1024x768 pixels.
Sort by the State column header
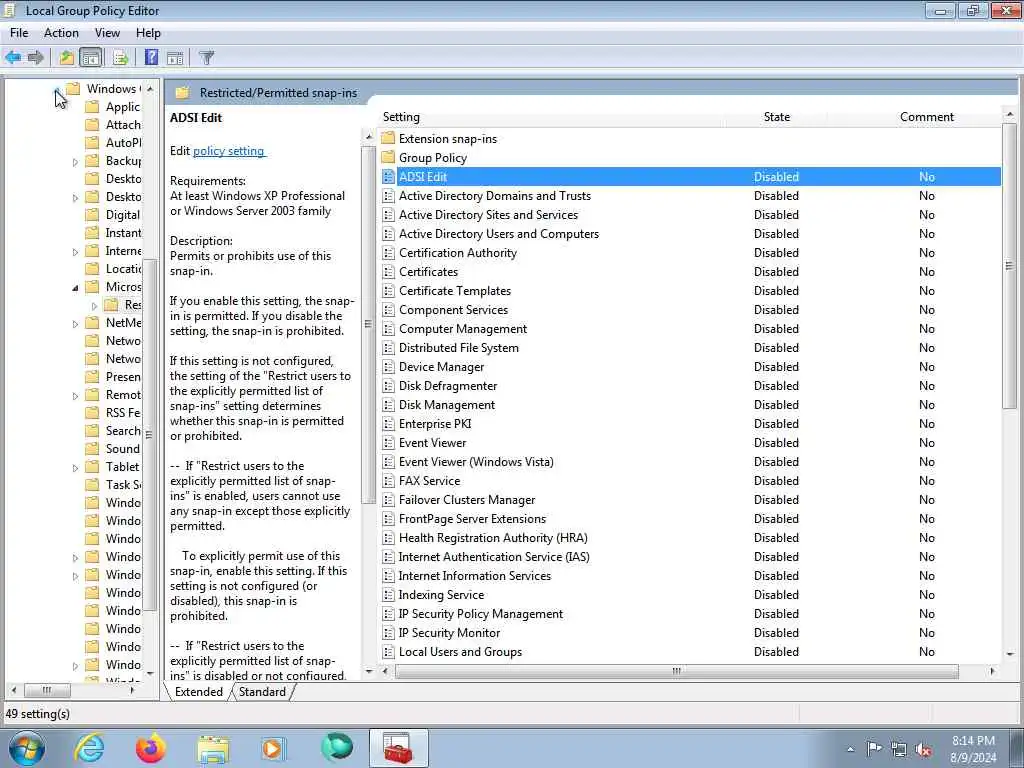(776, 117)
